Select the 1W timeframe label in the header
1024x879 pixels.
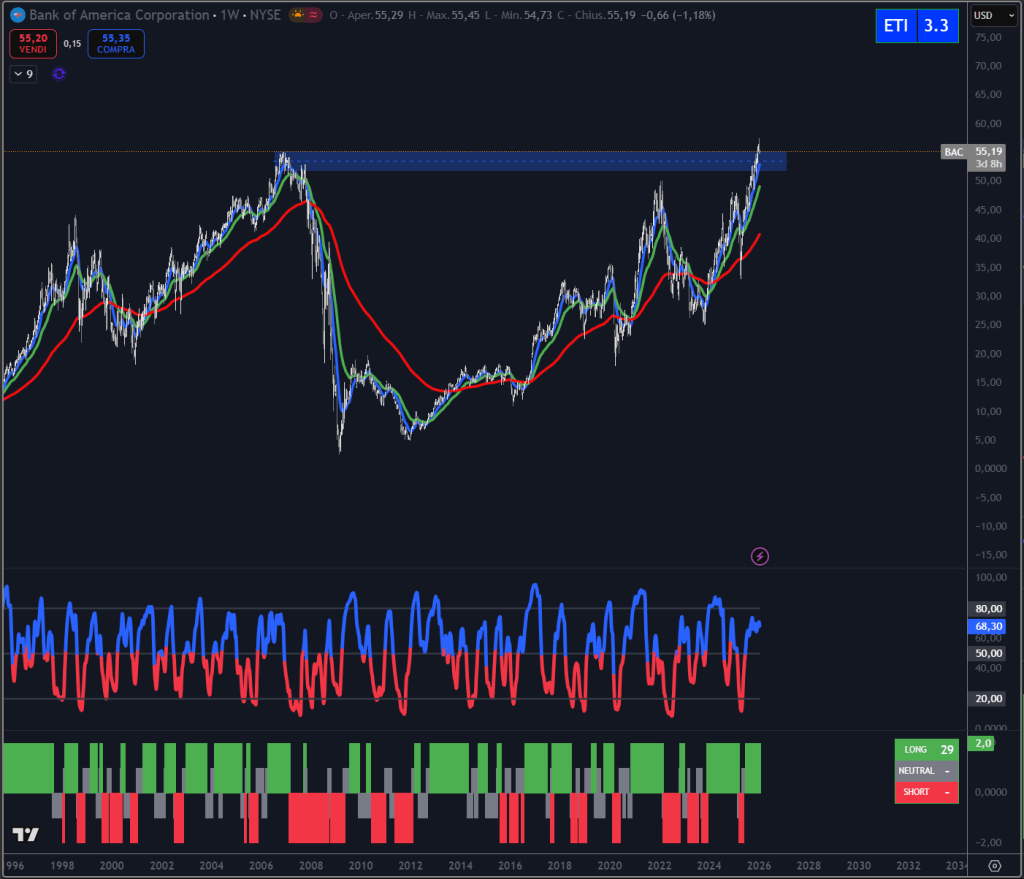coord(231,15)
